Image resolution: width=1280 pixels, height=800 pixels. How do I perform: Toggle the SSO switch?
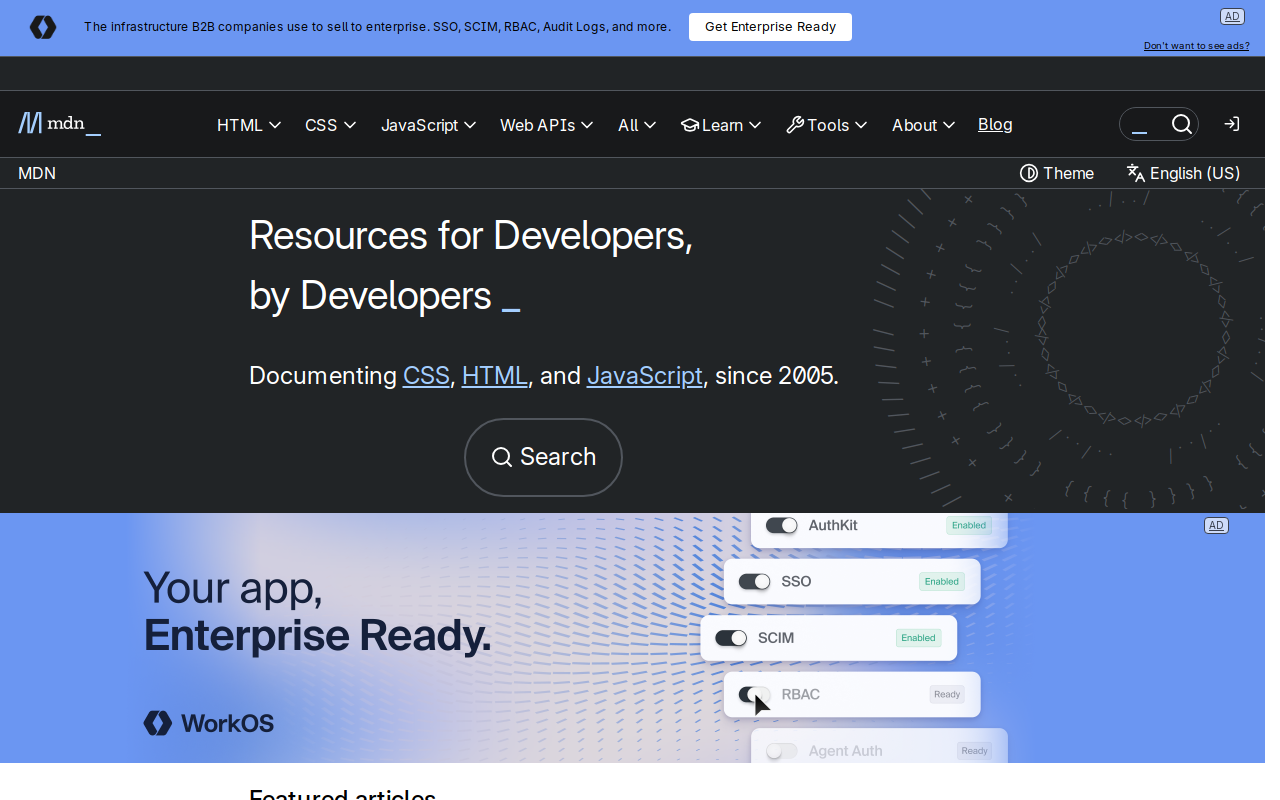point(755,581)
